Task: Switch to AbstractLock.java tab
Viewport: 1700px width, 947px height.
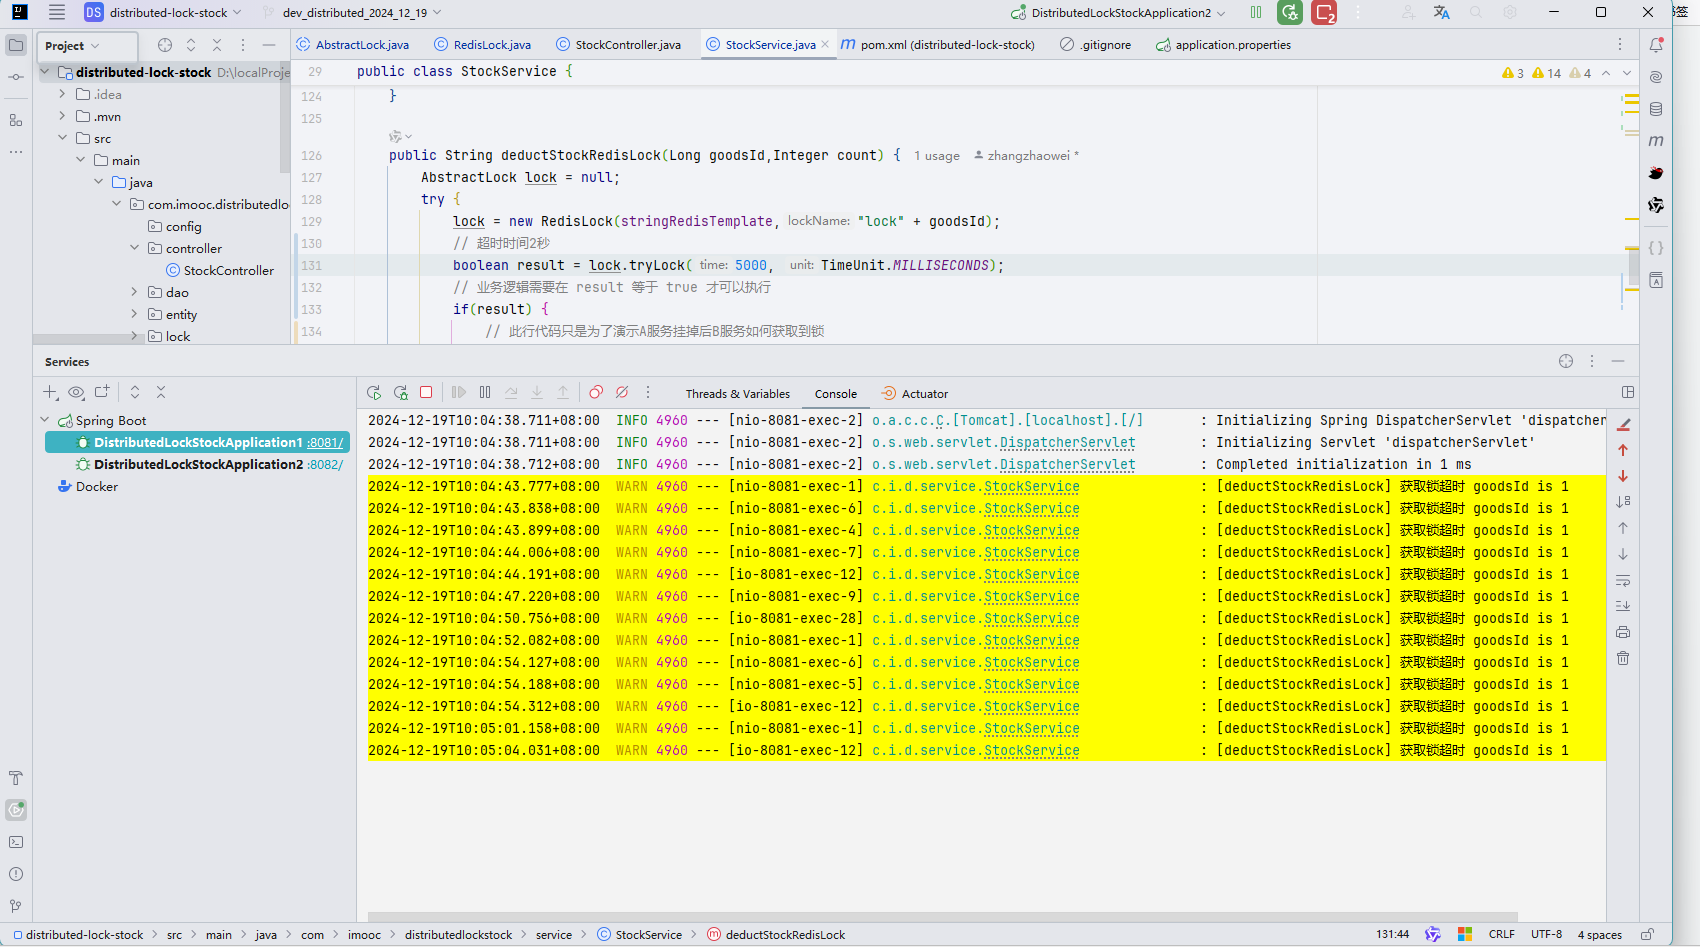Action: point(353,45)
